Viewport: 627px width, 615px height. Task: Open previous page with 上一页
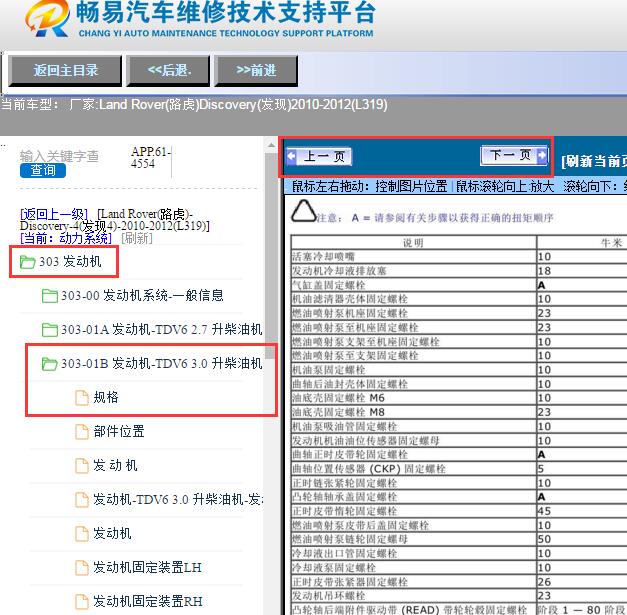click(x=319, y=156)
